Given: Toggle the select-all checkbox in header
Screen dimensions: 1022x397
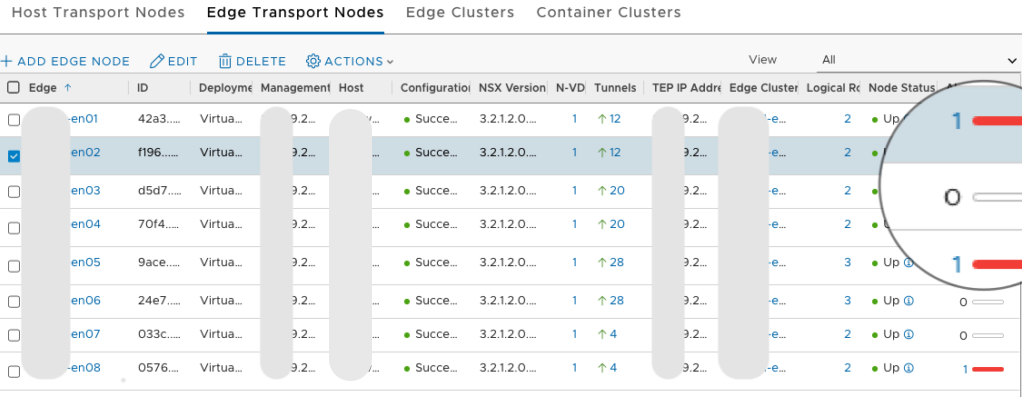Looking at the screenshot, I should pos(14,88).
